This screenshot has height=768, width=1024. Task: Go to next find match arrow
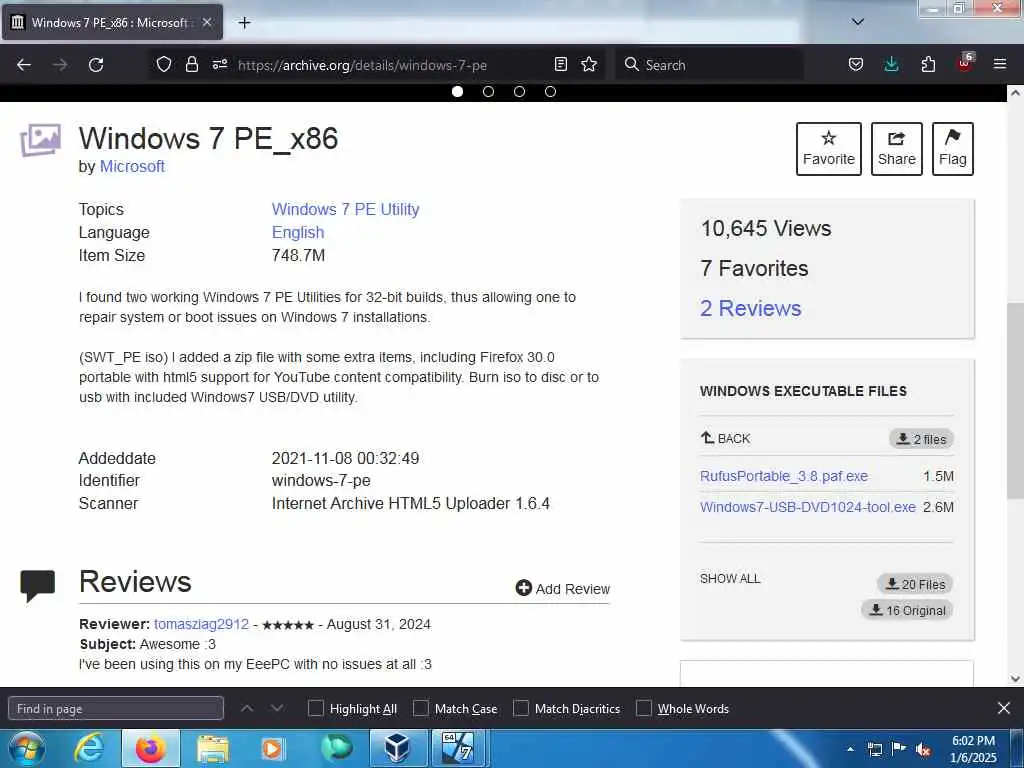coord(277,708)
